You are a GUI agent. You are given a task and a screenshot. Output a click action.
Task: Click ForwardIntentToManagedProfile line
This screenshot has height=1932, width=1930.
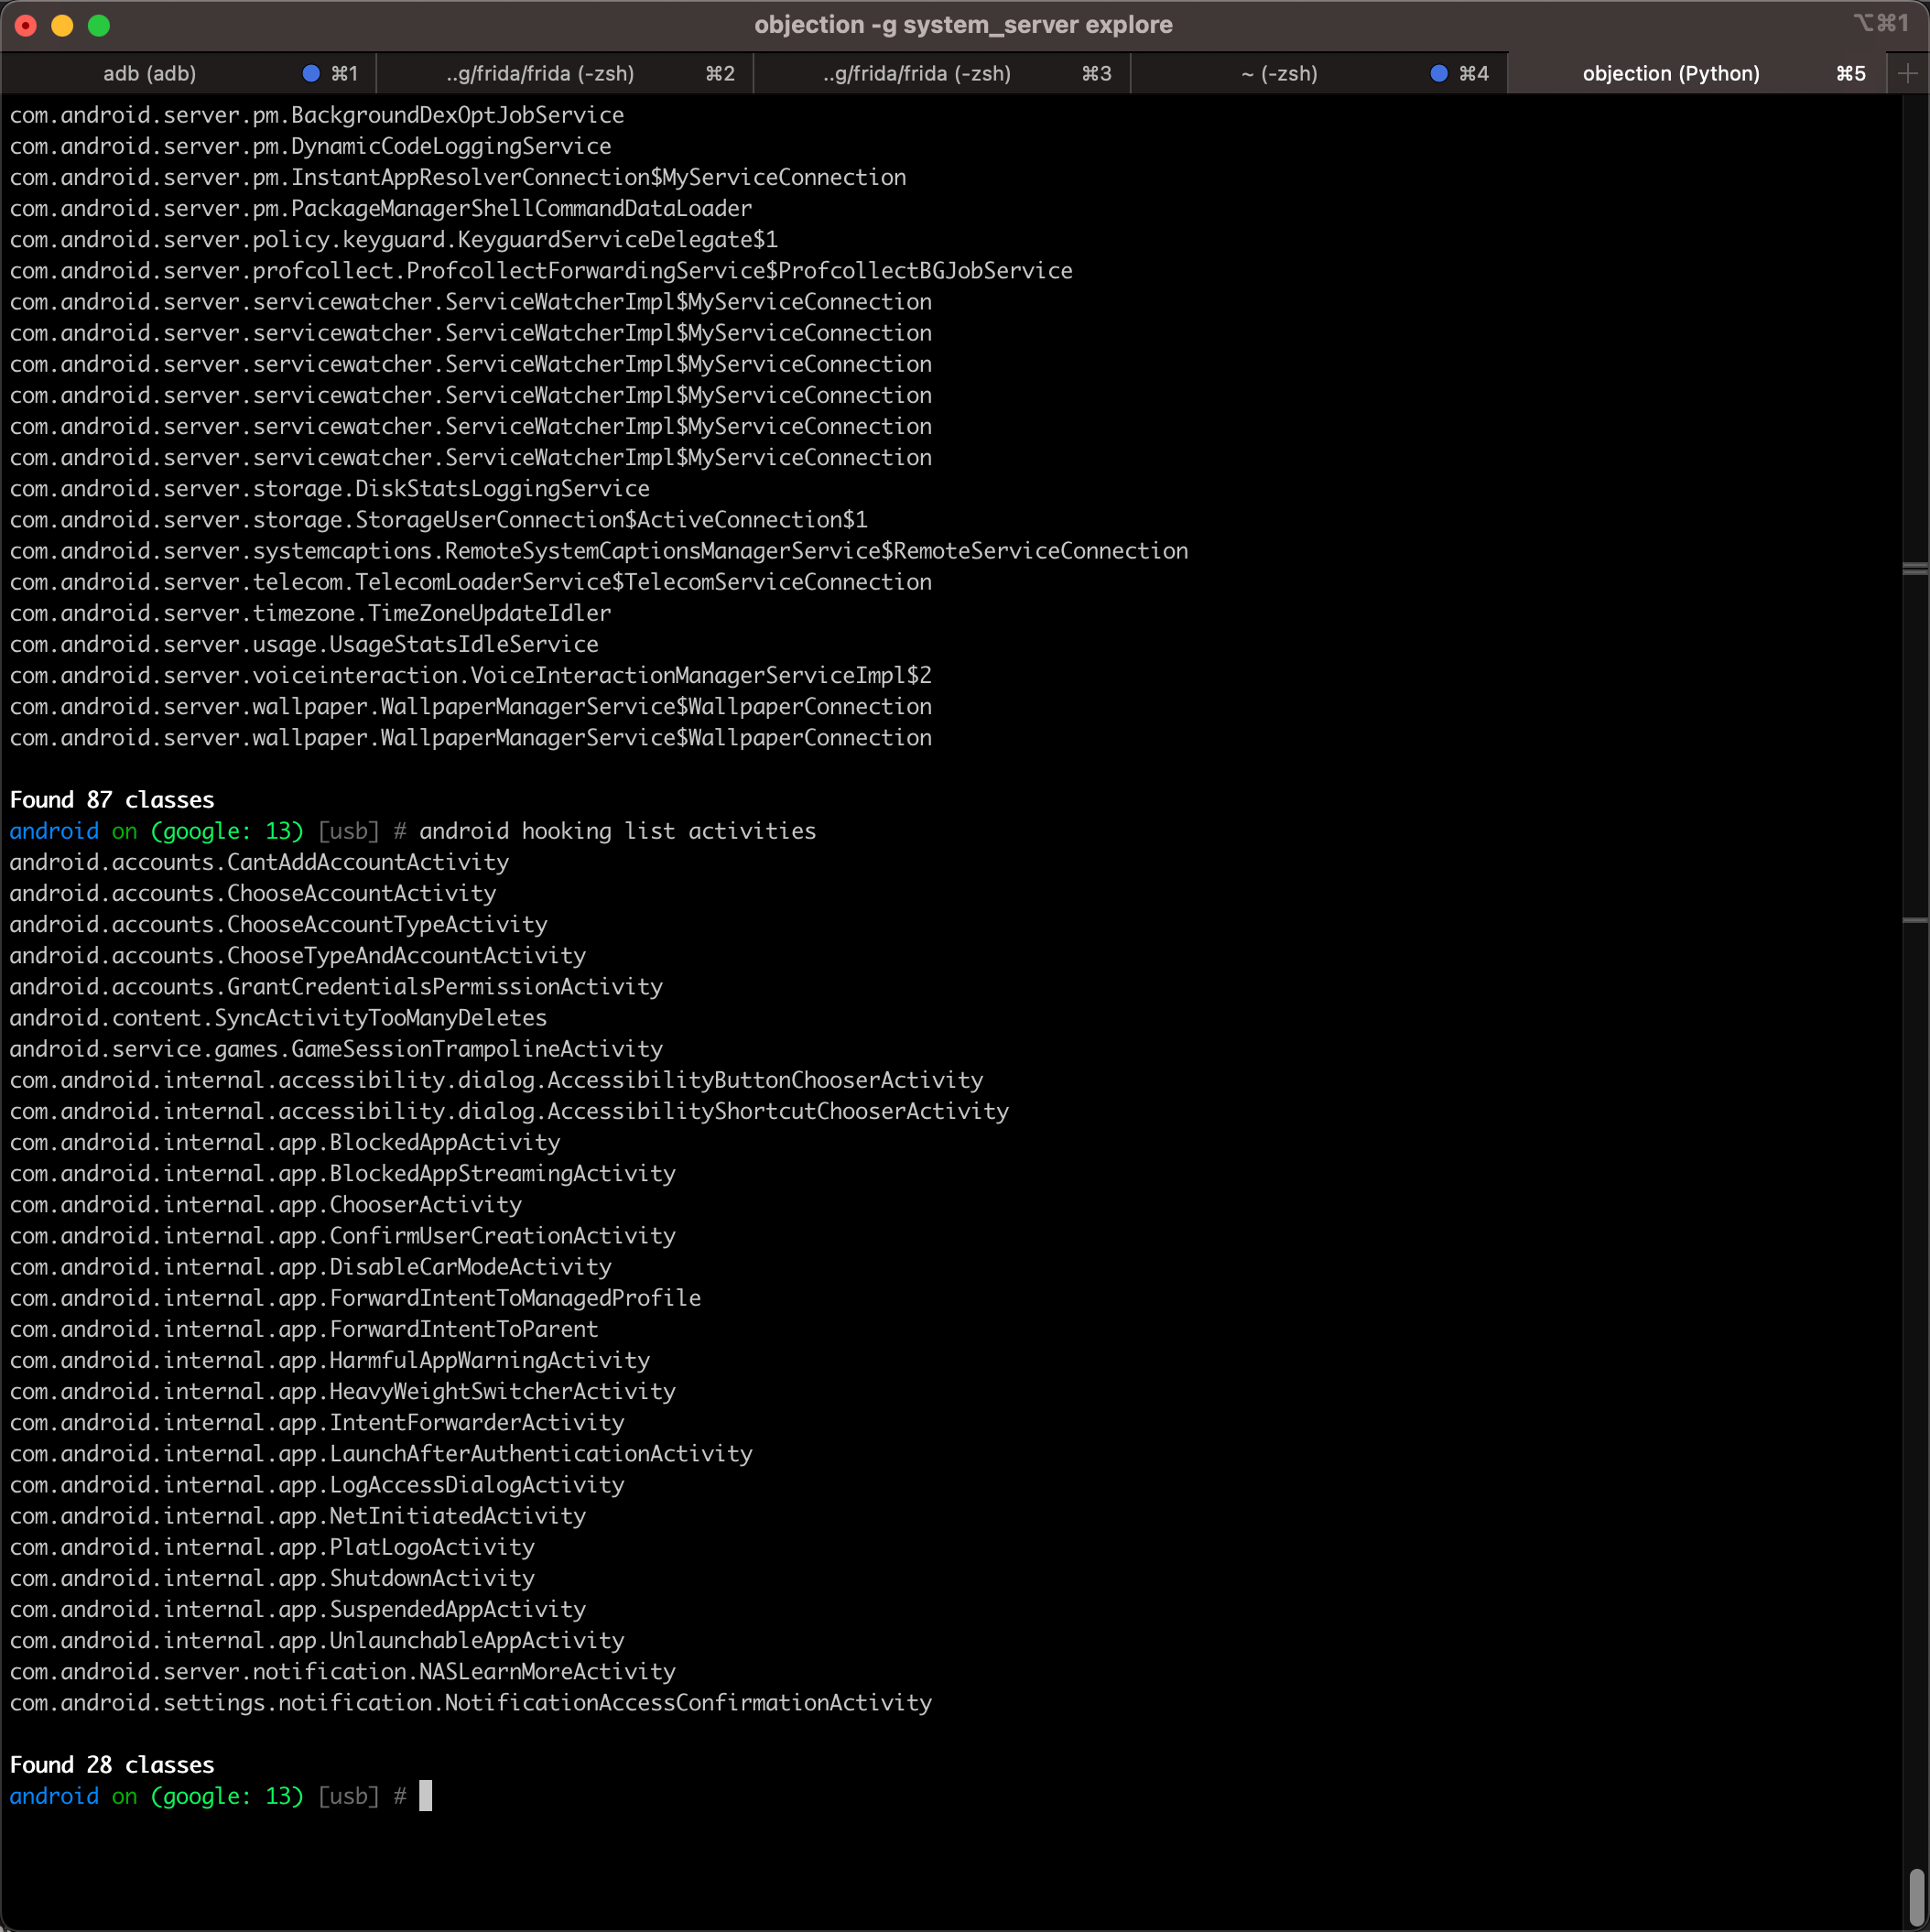[x=355, y=1297]
